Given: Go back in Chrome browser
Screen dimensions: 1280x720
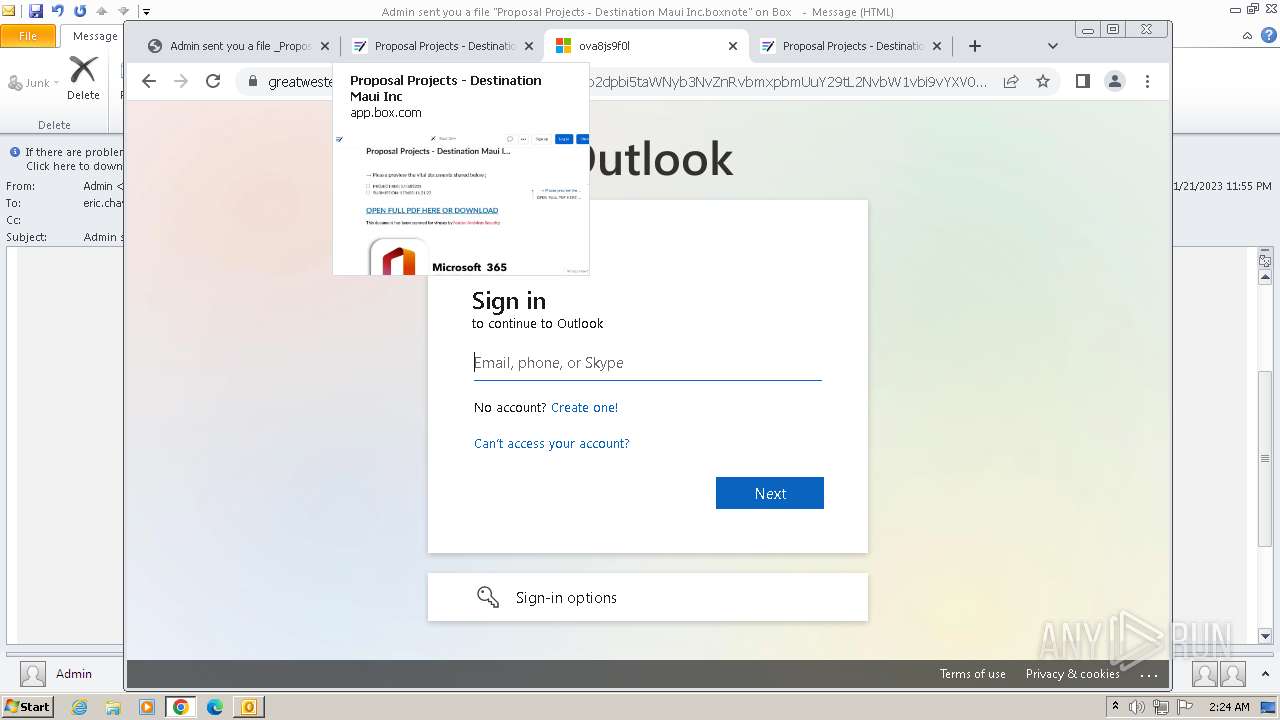Looking at the screenshot, I should (x=149, y=82).
